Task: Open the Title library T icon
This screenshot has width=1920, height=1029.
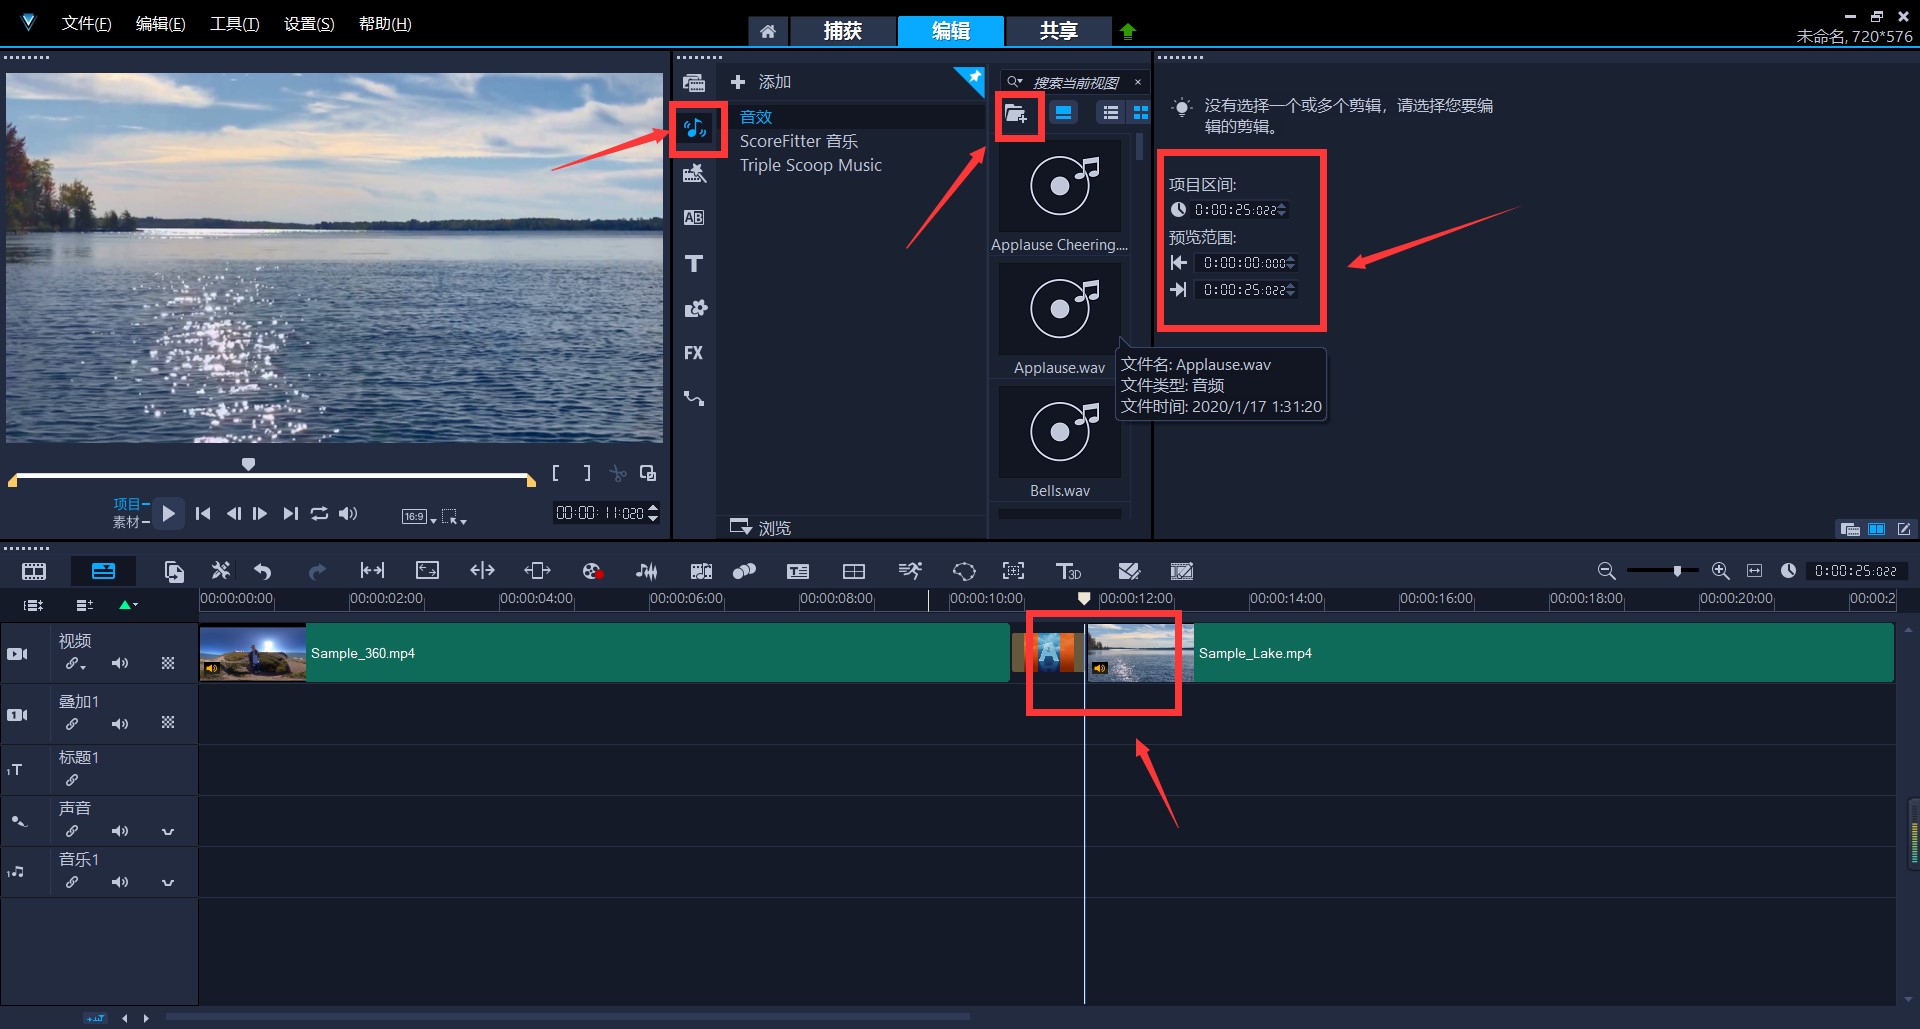Action: [x=694, y=264]
